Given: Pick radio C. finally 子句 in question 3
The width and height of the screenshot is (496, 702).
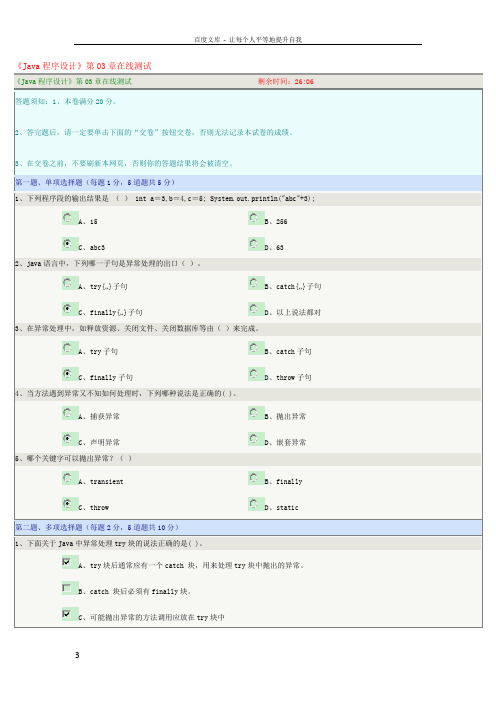Looking at the screenshot, I should (68, 374).
